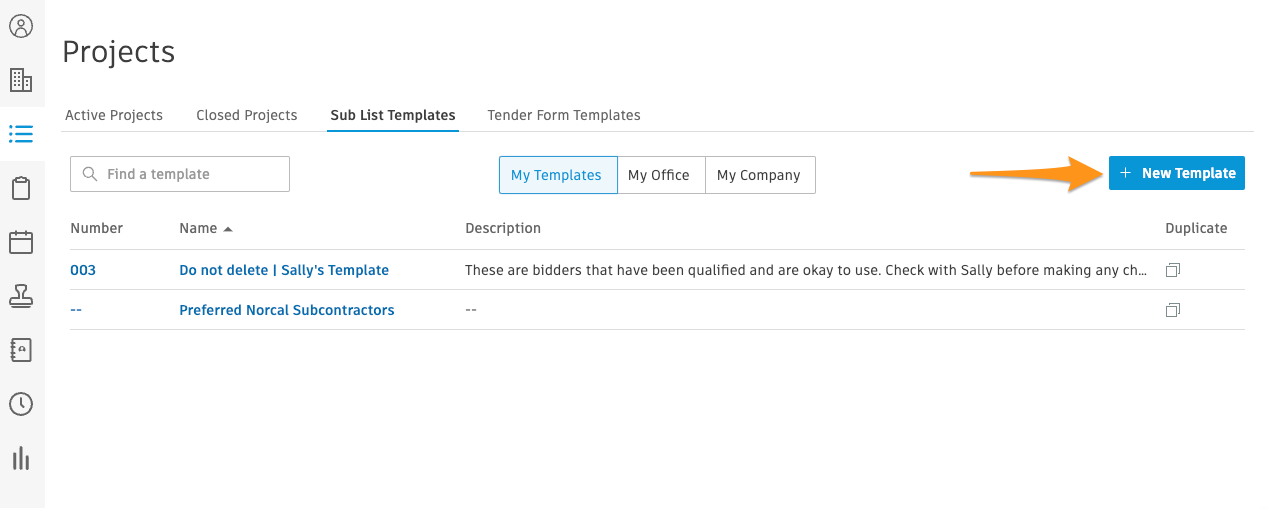Click the Find a template search field
Screen dimensions: 1268x508
(180, 174)
